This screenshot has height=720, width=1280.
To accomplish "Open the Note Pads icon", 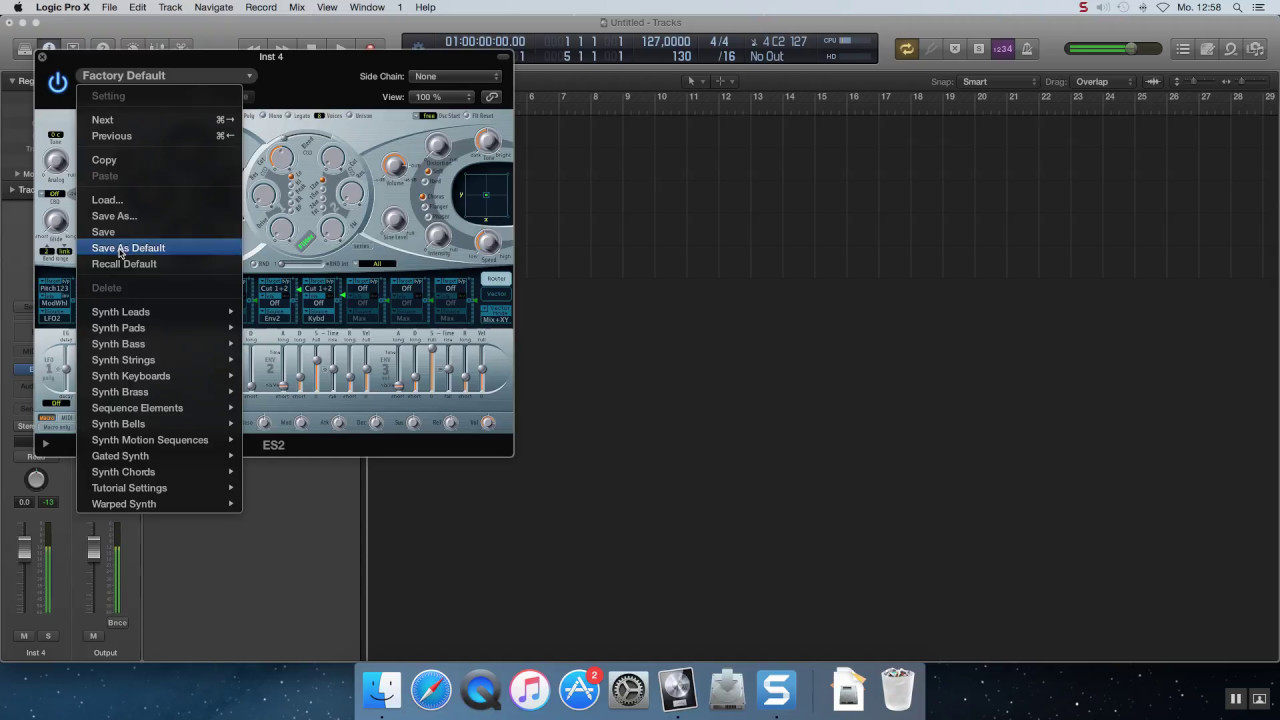I will [x=1207, y=49].
